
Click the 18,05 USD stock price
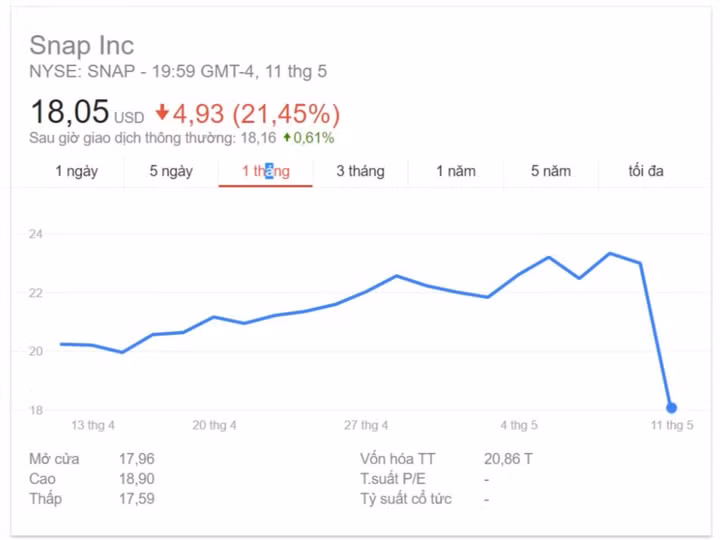(70, 112)
